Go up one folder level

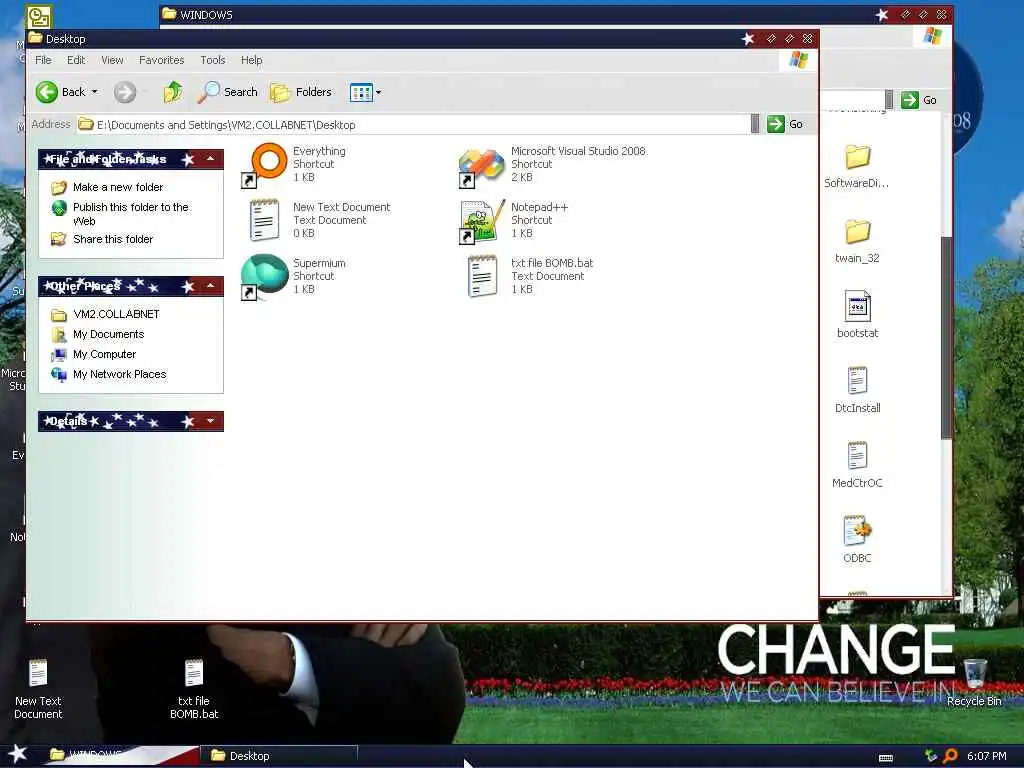tap(173, 92)
